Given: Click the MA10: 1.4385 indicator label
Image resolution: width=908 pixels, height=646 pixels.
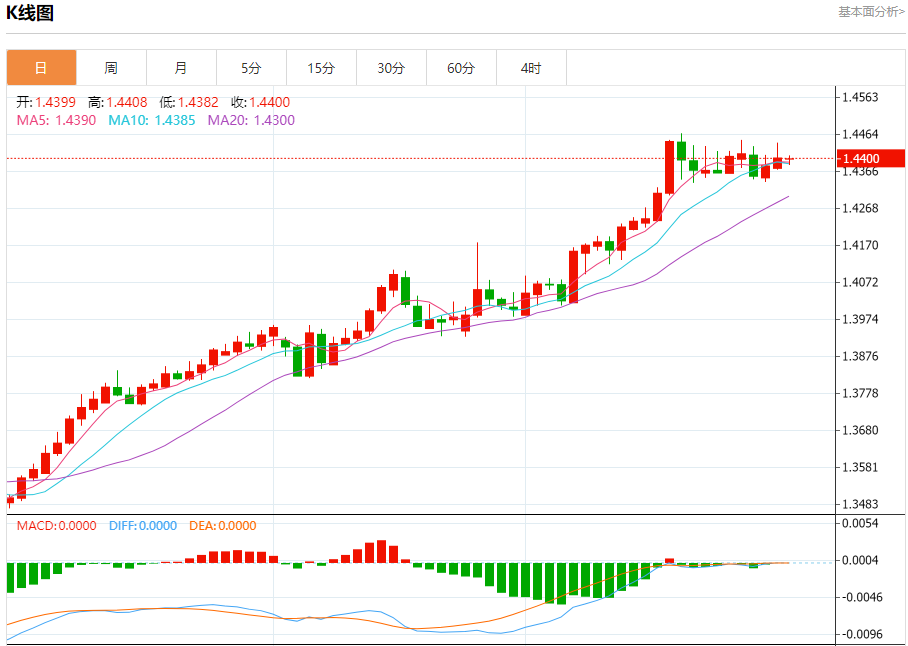Looking at the screenshot, I should [x=152, y=120].
